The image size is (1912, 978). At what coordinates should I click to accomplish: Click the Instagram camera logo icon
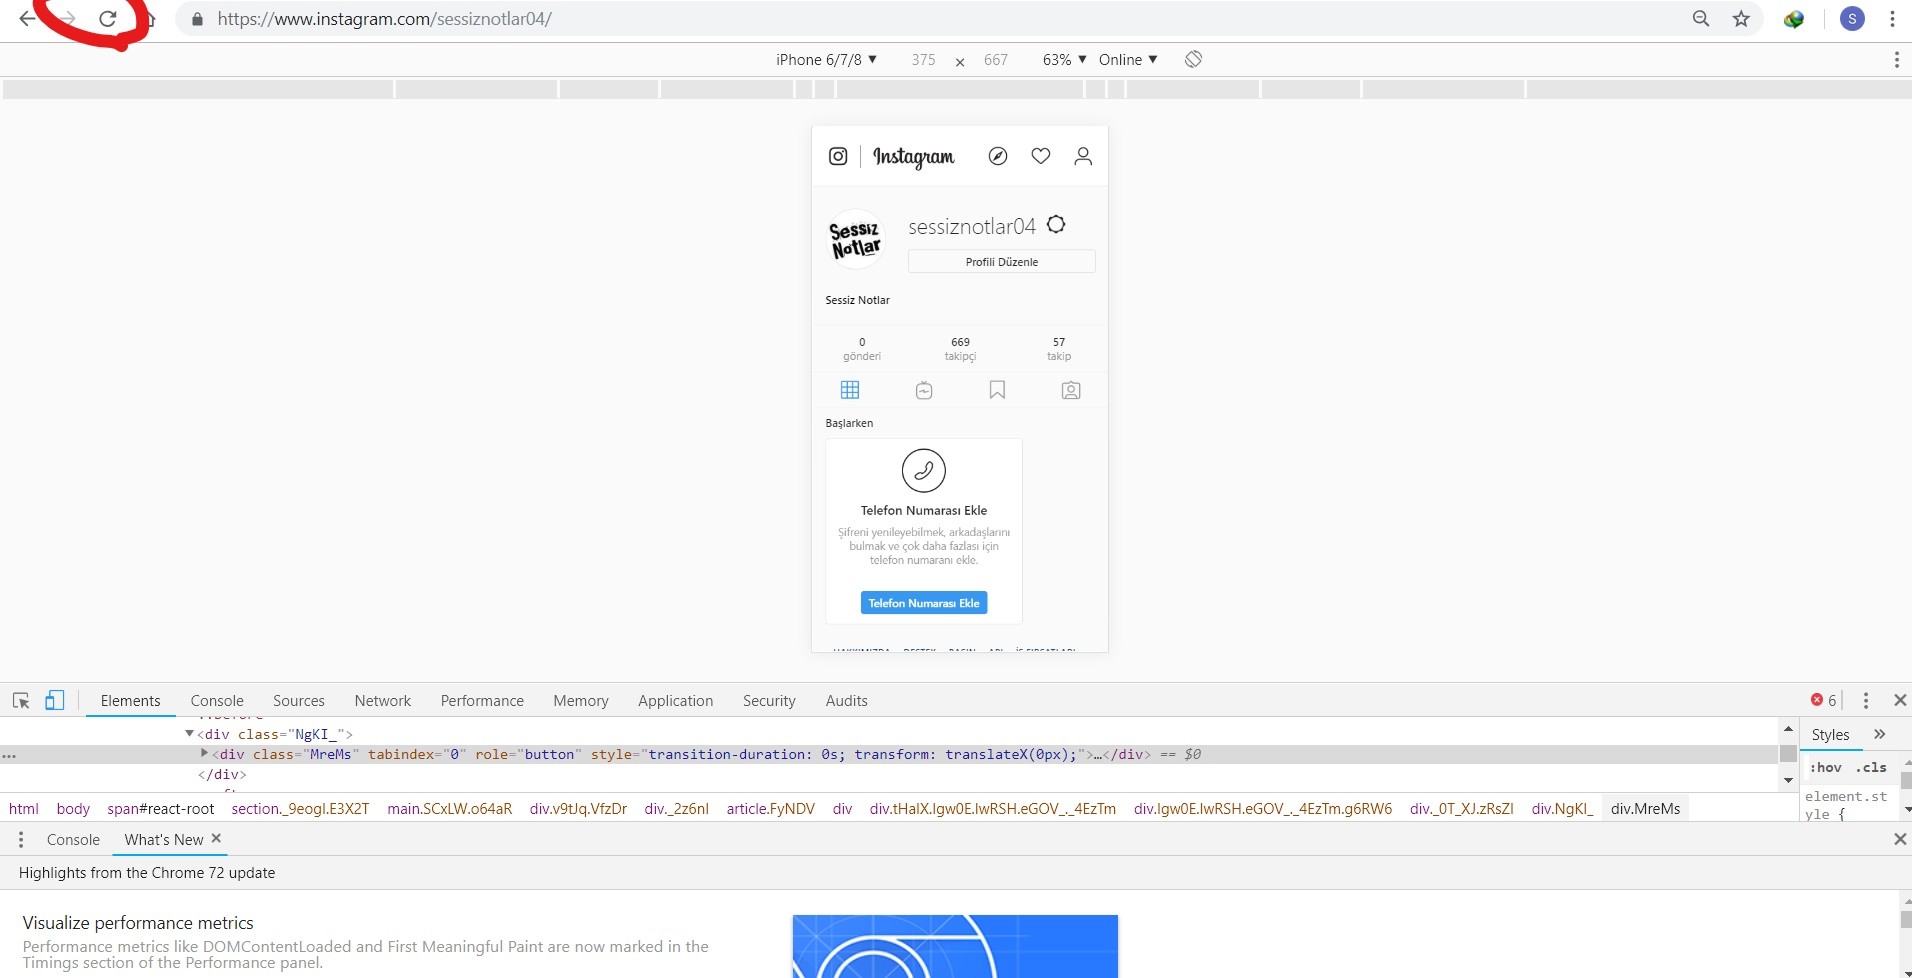coord(838,156)
